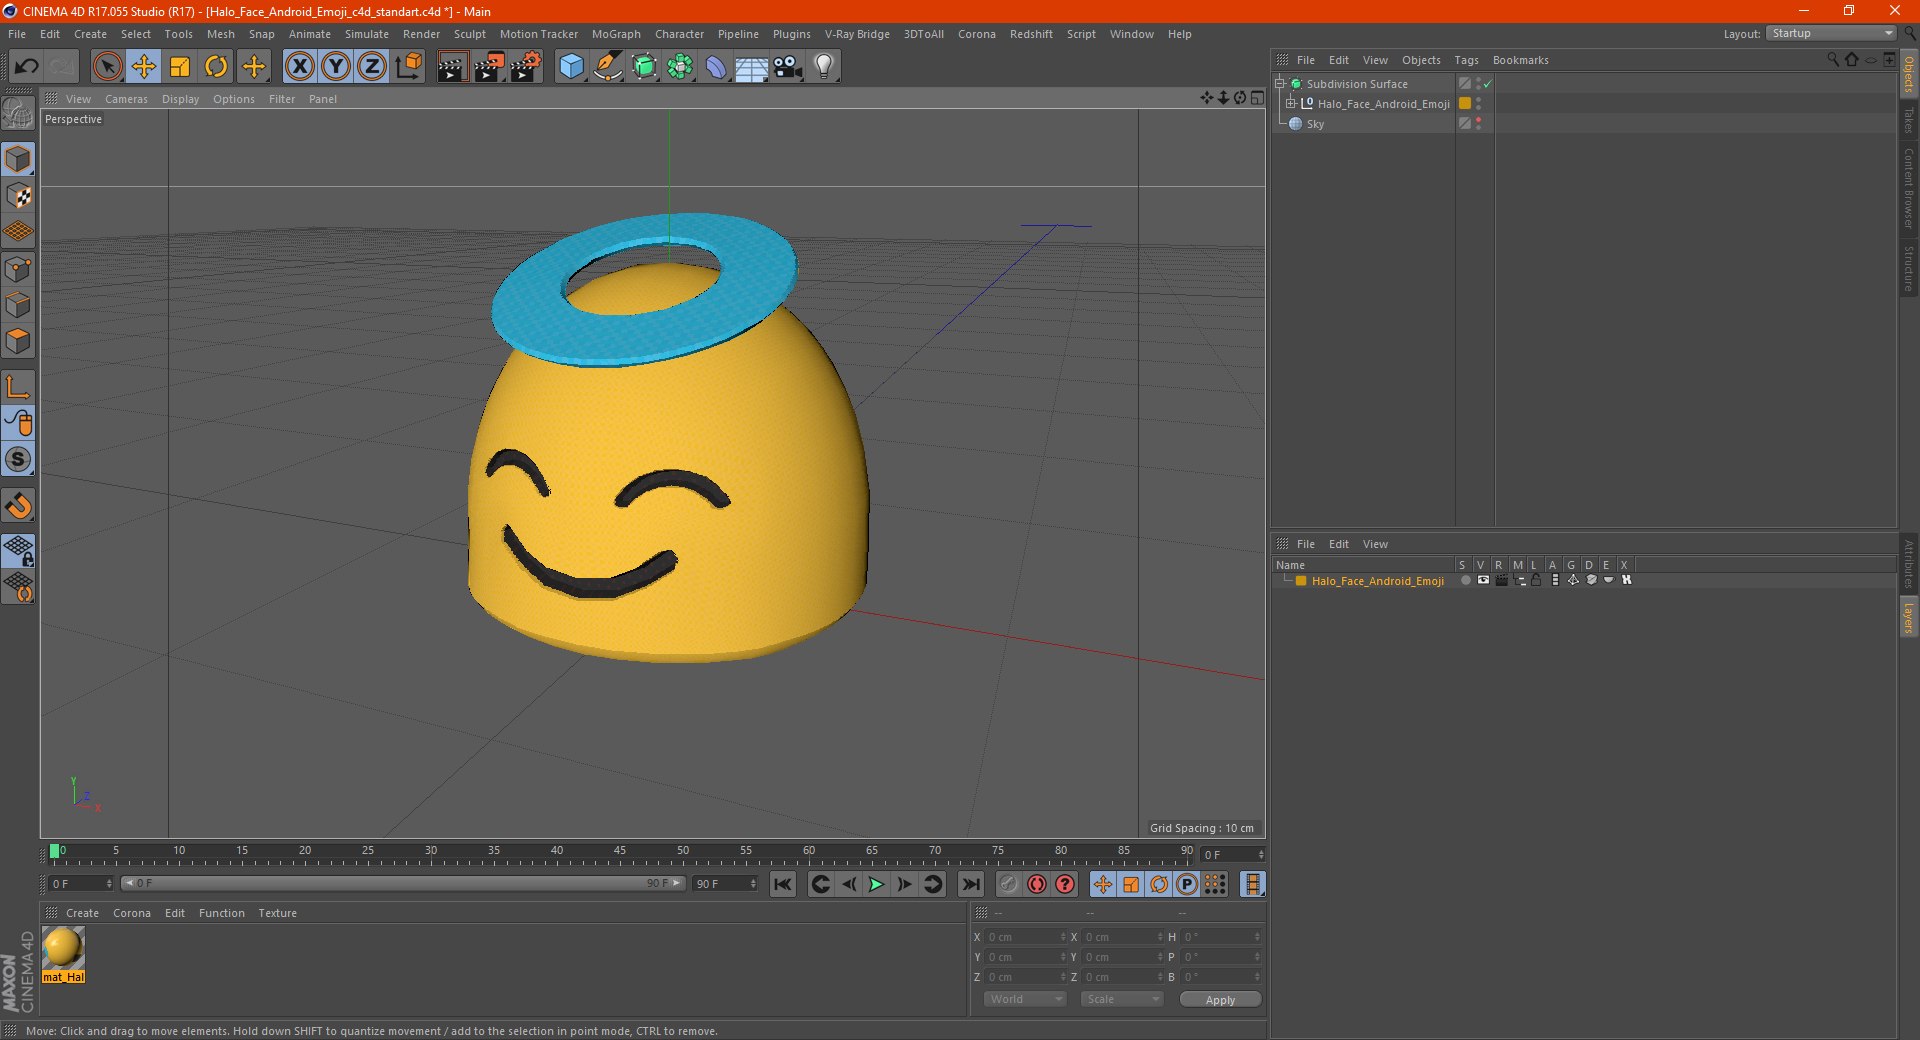Enable Axis mode L icon
Viewport: 1920px width, 1040px height.
pyautogui.click(x=18, y=387)
